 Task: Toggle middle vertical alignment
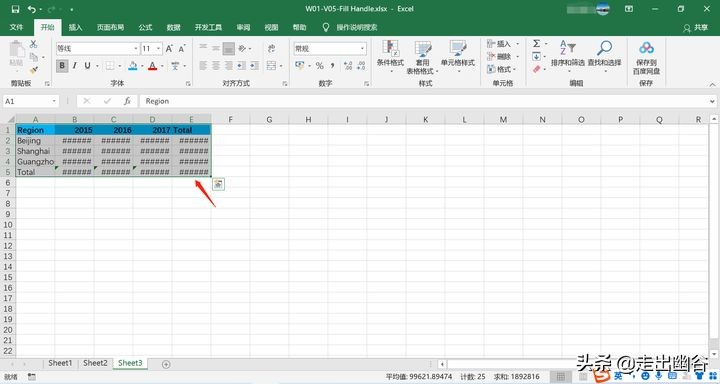pyautogui.click(x=216, y=48)
